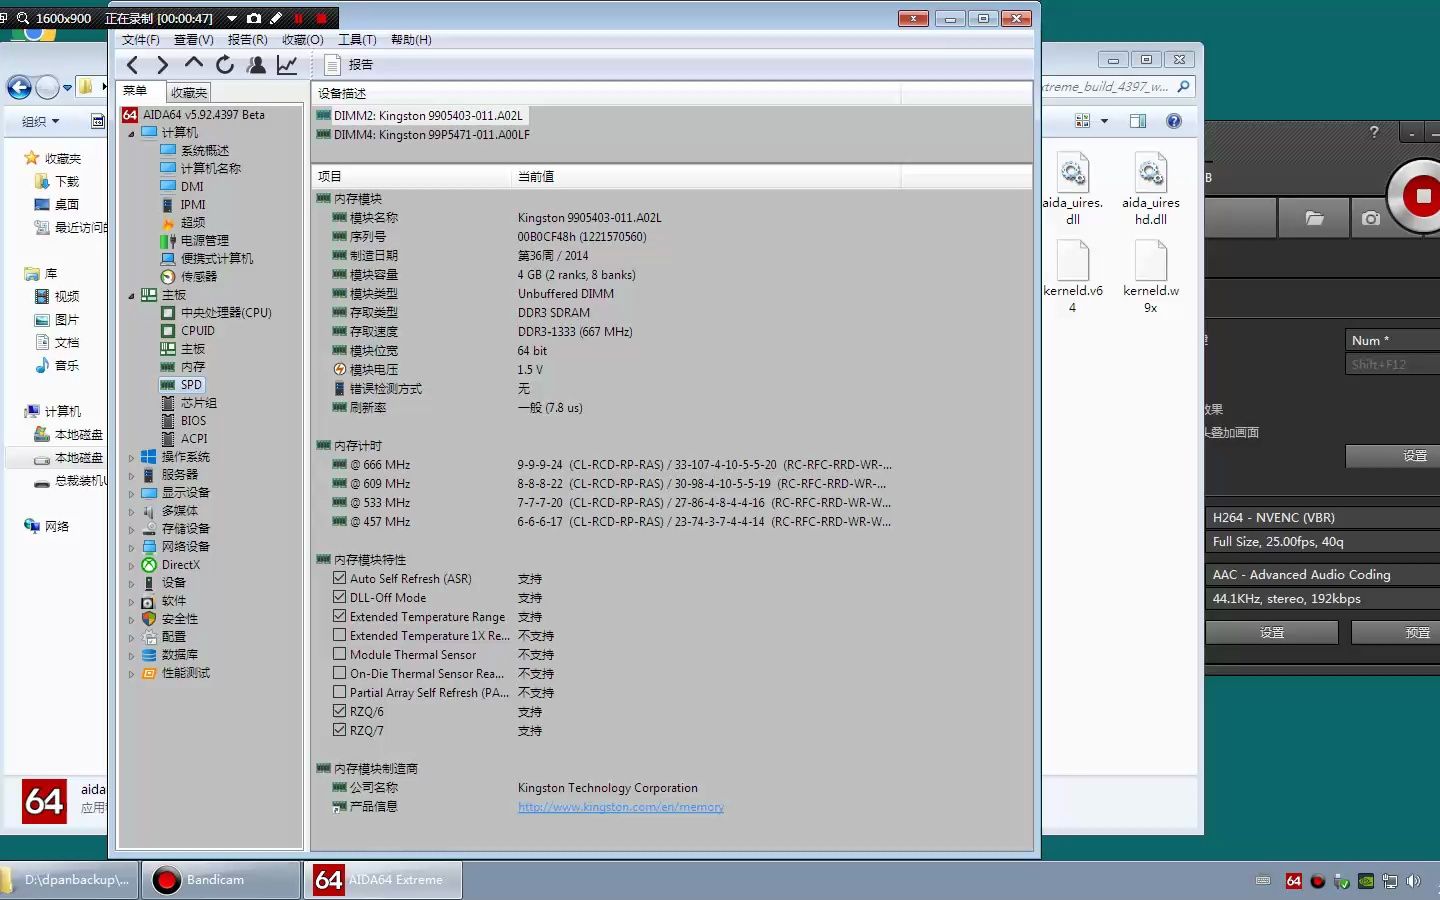Screen dimensions: 1440x900
Task: Expand the 操作系统 operating system node
Action: 131,457
